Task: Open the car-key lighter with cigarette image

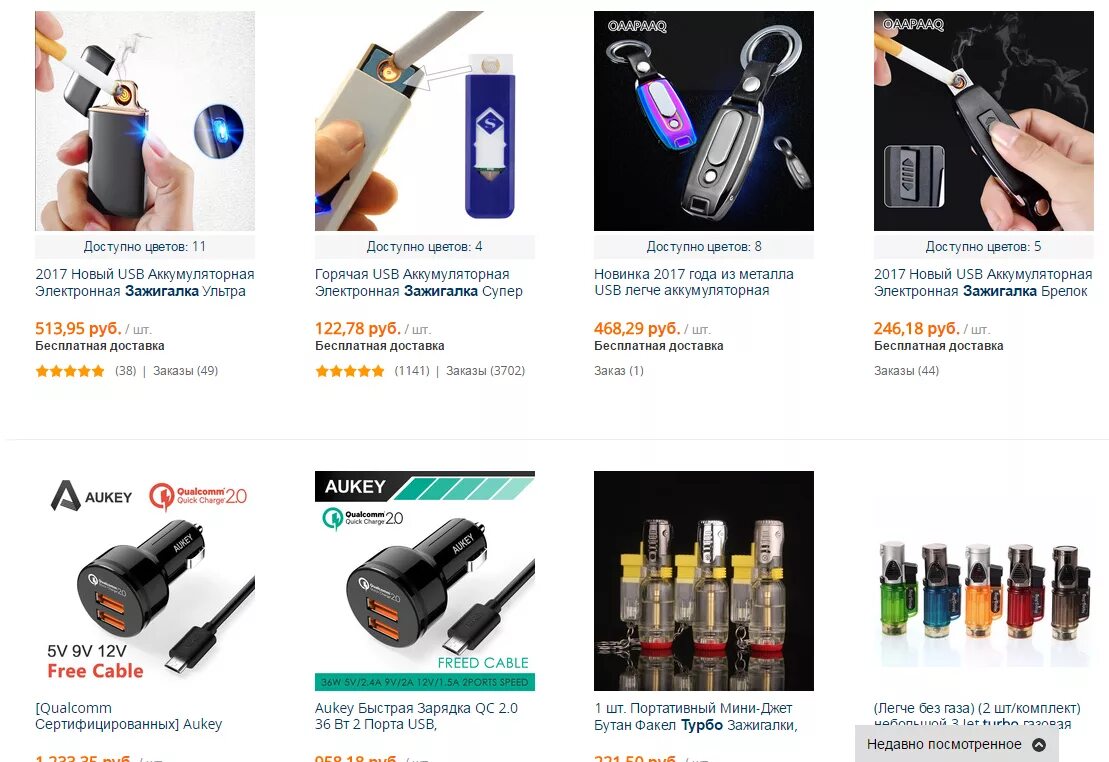Action: pyautogui.click(x=984, y=120)
